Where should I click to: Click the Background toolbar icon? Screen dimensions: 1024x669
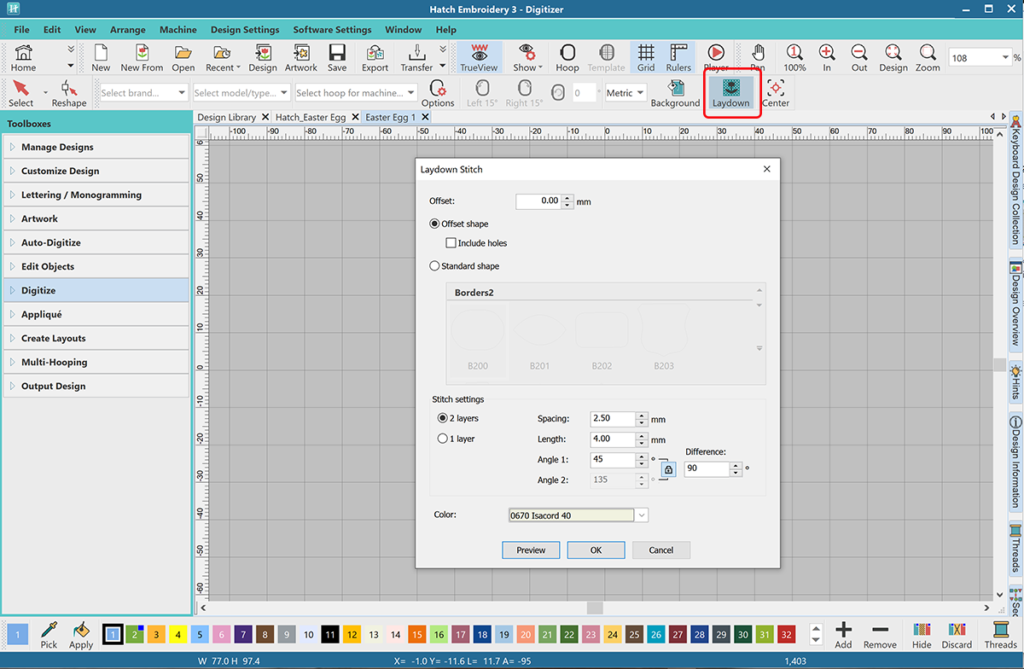click(x=675, y=92)
